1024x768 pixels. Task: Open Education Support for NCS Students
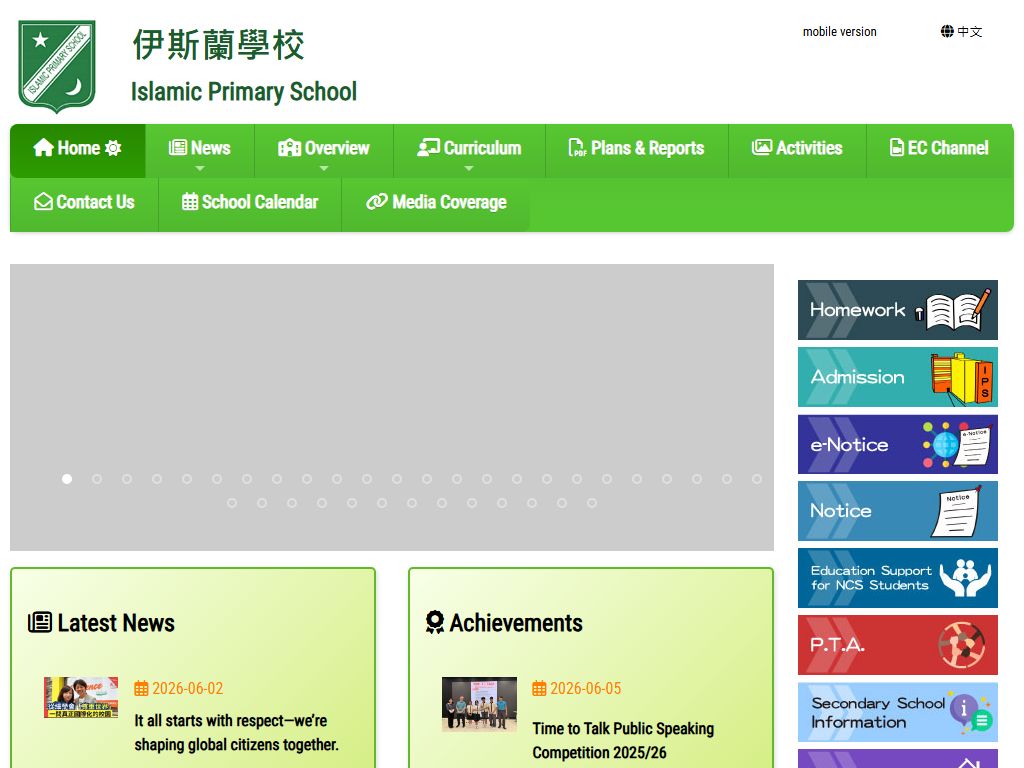[x=898, y=578]
